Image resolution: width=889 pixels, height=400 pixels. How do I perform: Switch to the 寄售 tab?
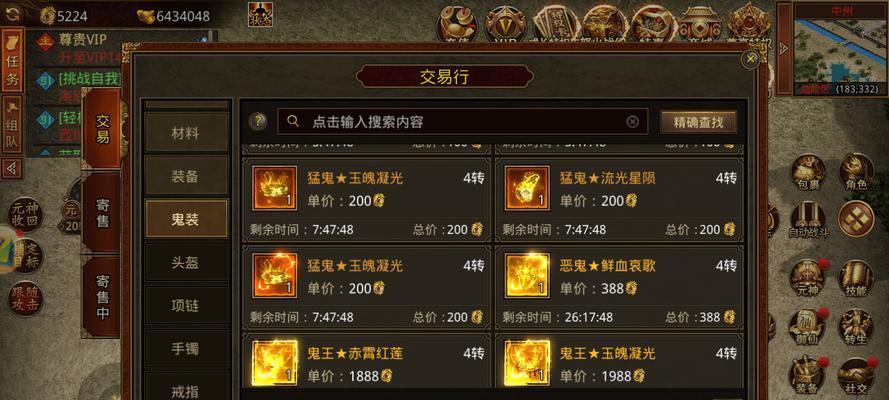103,213
